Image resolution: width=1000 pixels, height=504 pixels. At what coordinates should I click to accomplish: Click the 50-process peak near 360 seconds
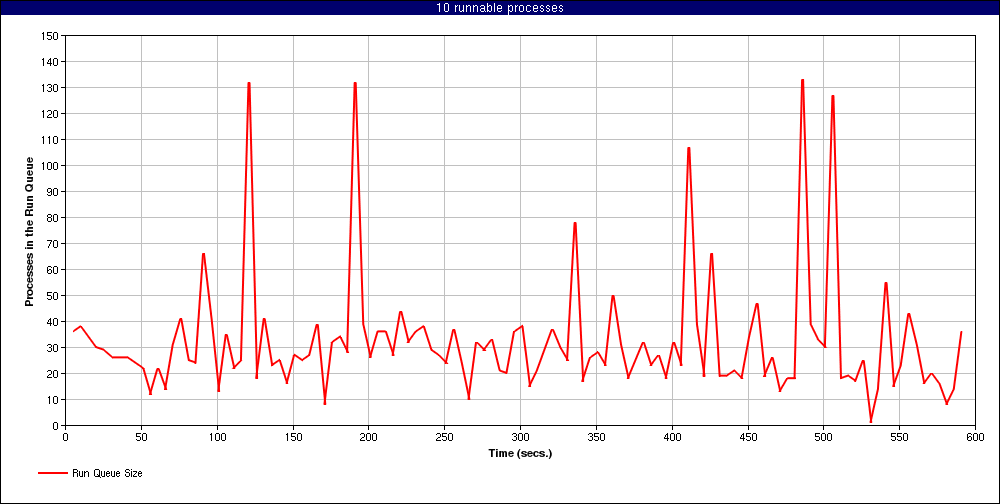[613, 296]
